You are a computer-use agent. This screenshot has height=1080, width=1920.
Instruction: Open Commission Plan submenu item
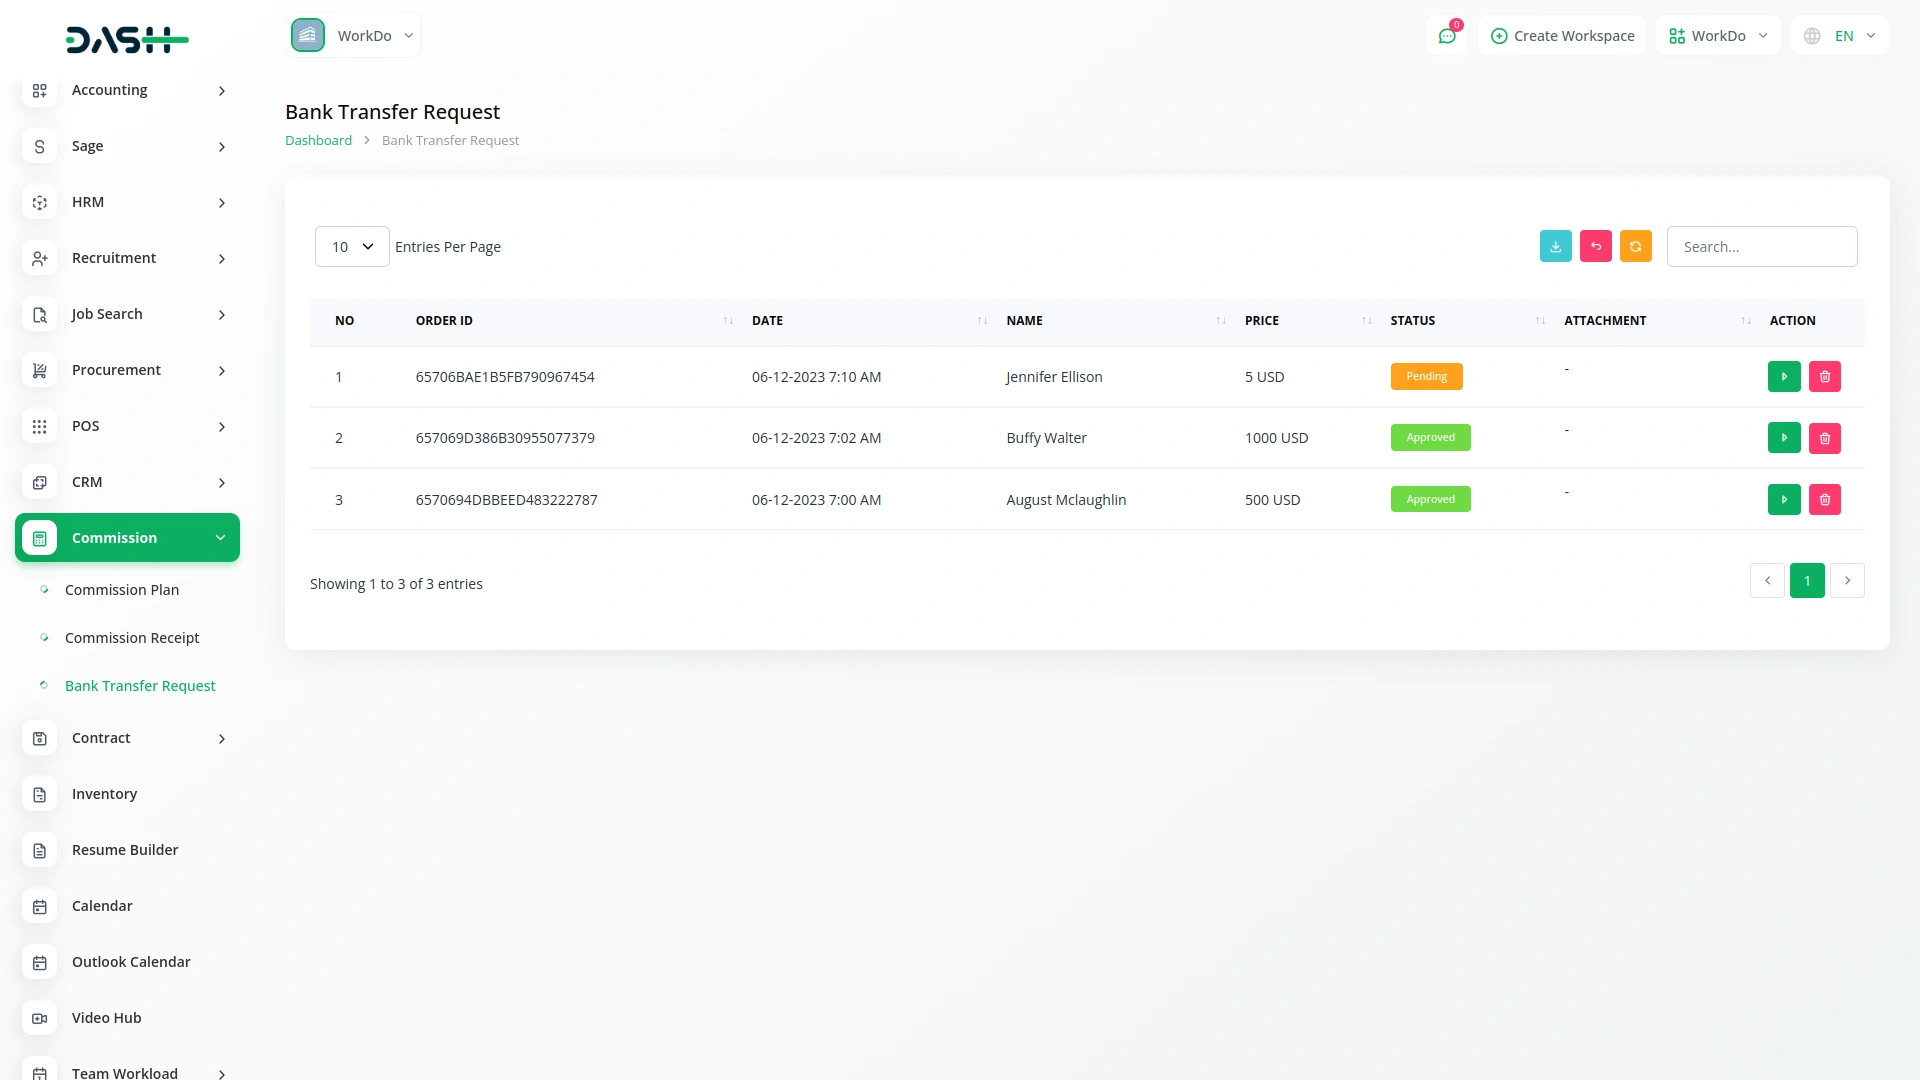click(x=122, y=590)
